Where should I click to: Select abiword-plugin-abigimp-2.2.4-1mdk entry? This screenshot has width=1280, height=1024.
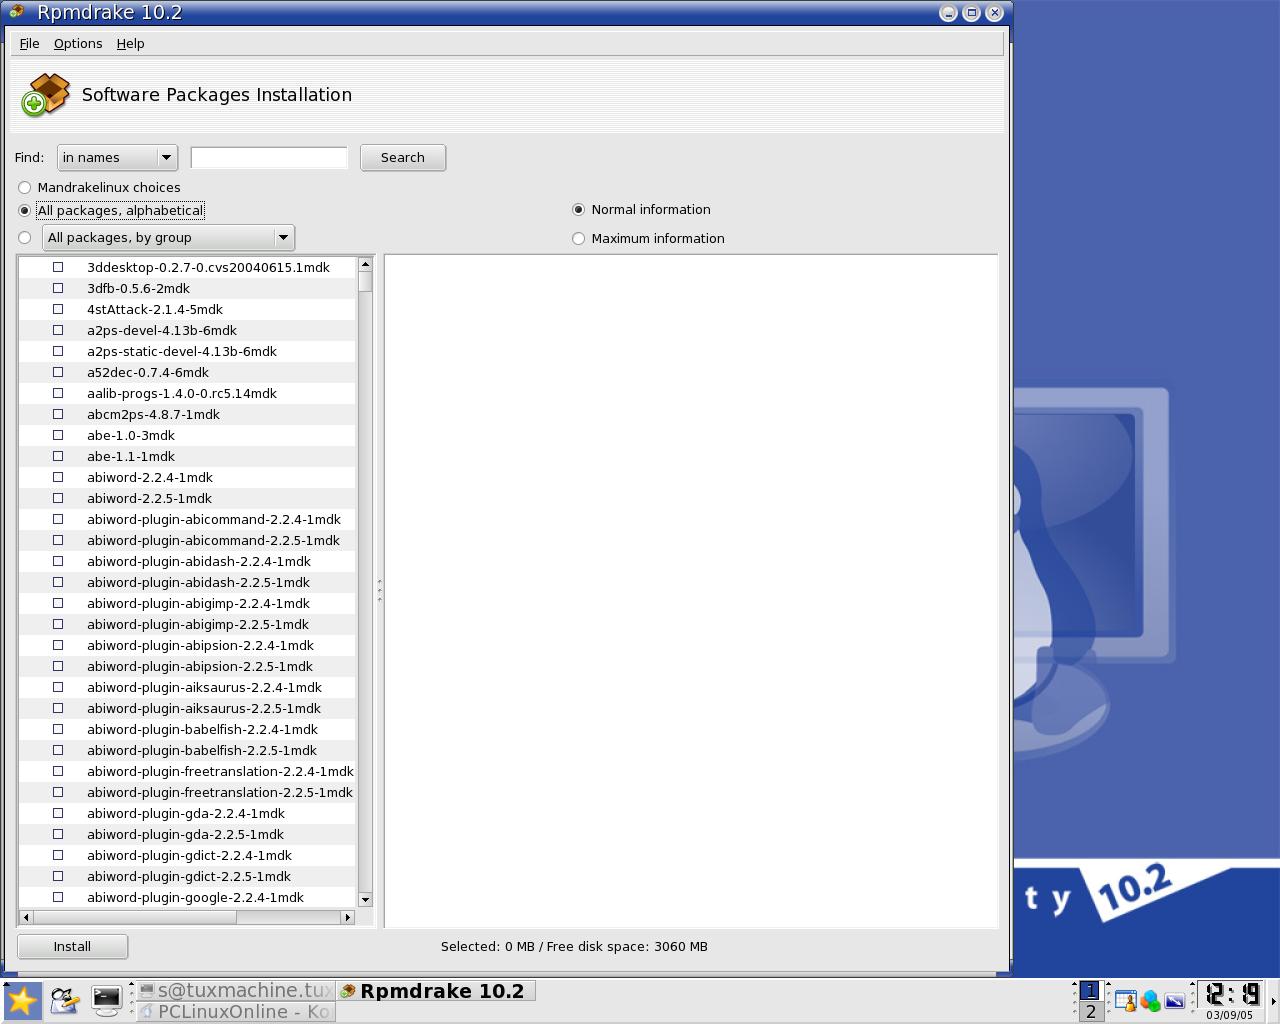pyautogui.click(x=198, y=603)
